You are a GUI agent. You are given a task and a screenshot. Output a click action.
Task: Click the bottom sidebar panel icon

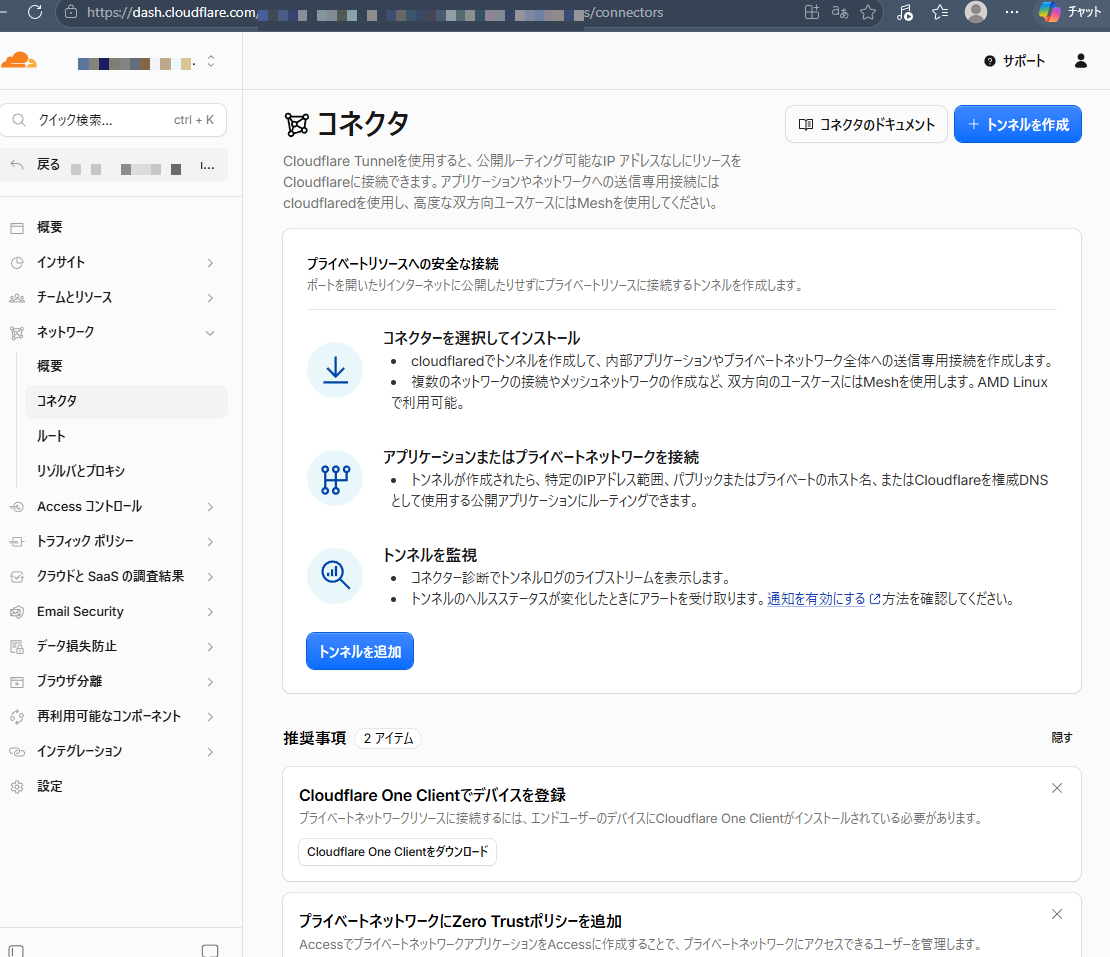point(210,951)
